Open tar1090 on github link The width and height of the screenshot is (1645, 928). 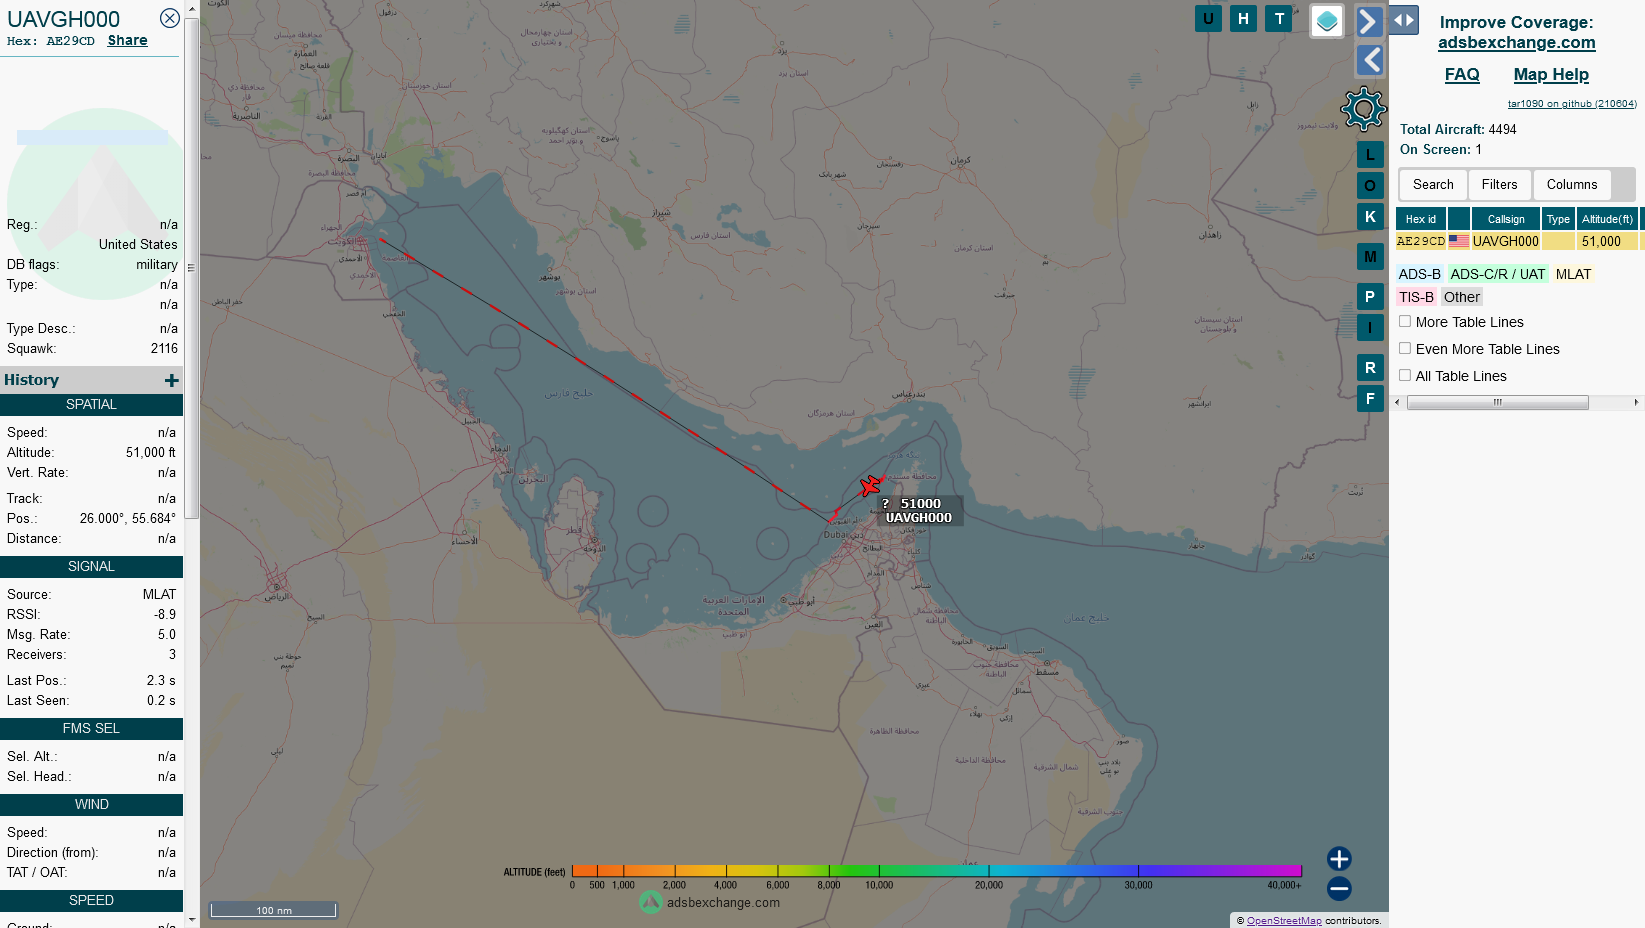(x=1571, y=104)
